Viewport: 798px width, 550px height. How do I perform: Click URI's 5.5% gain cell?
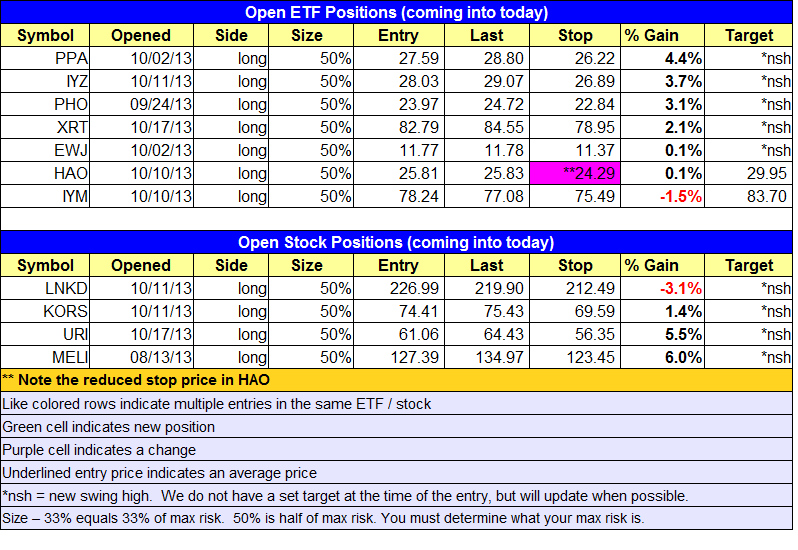tap(663, 334)
